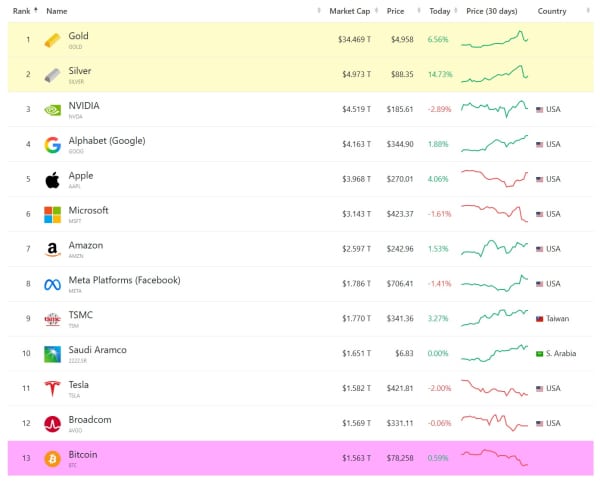Open the TSMC company link
600x481 pixels.
80,315
